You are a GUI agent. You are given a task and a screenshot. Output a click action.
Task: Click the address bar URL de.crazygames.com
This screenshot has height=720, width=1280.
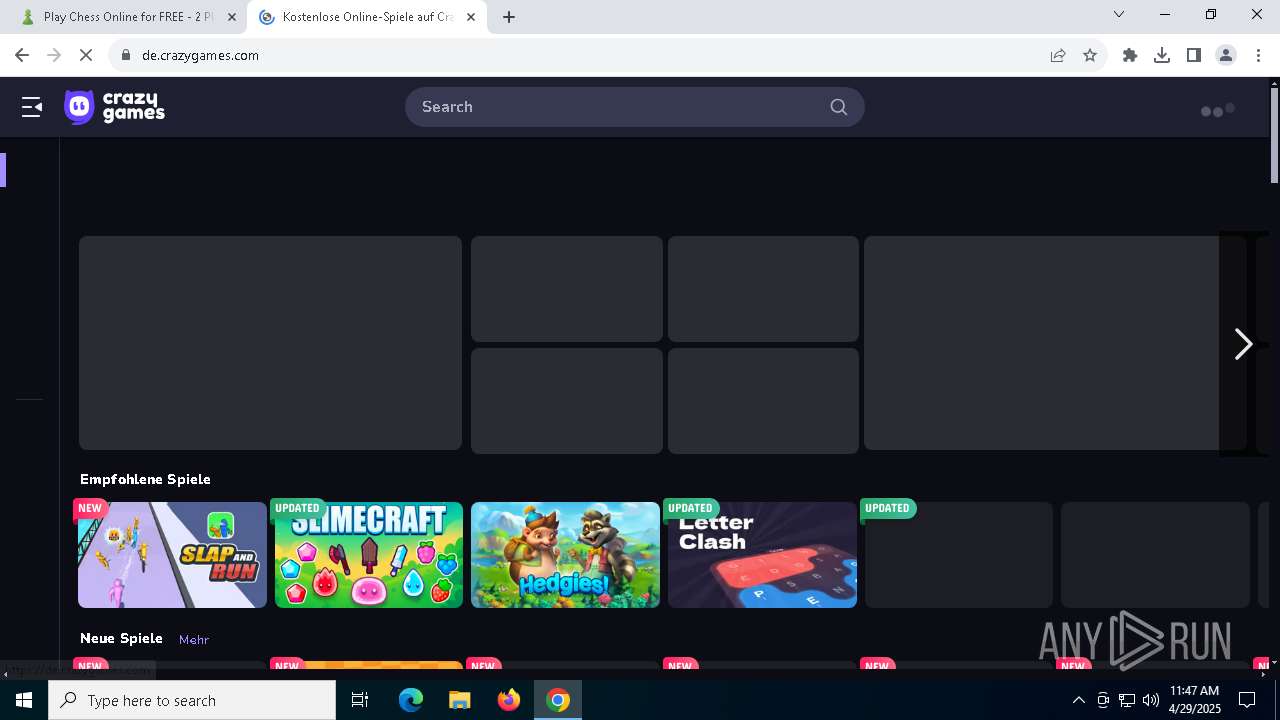coord(200,55)
